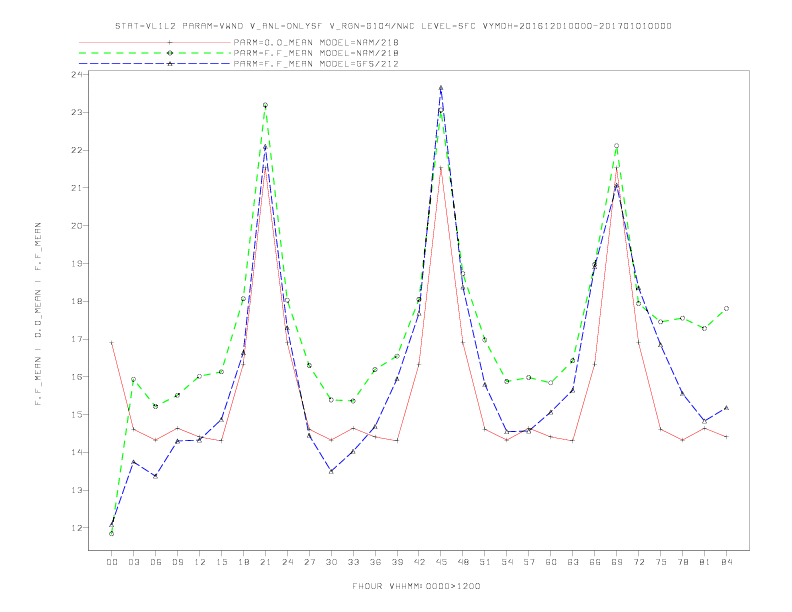This screenshot has width=792, height=612.
Task: Click the red solid line sample in legend
Action: (155, 42)
